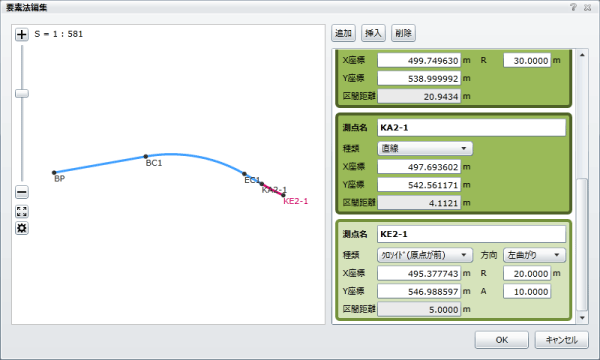Open 種類 dropdown showing 直線
This screenshot has width=600, height=360.
coord(425,148)
